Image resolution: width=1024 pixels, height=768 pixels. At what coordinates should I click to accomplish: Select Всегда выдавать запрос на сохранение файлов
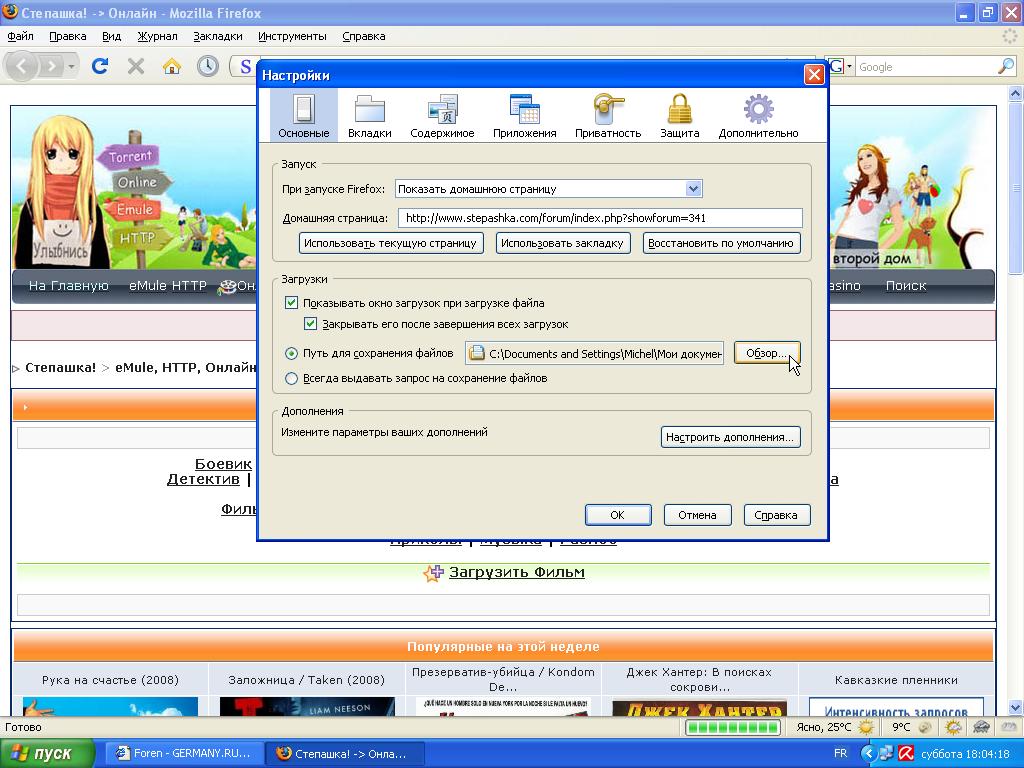(x=291, y=378)
